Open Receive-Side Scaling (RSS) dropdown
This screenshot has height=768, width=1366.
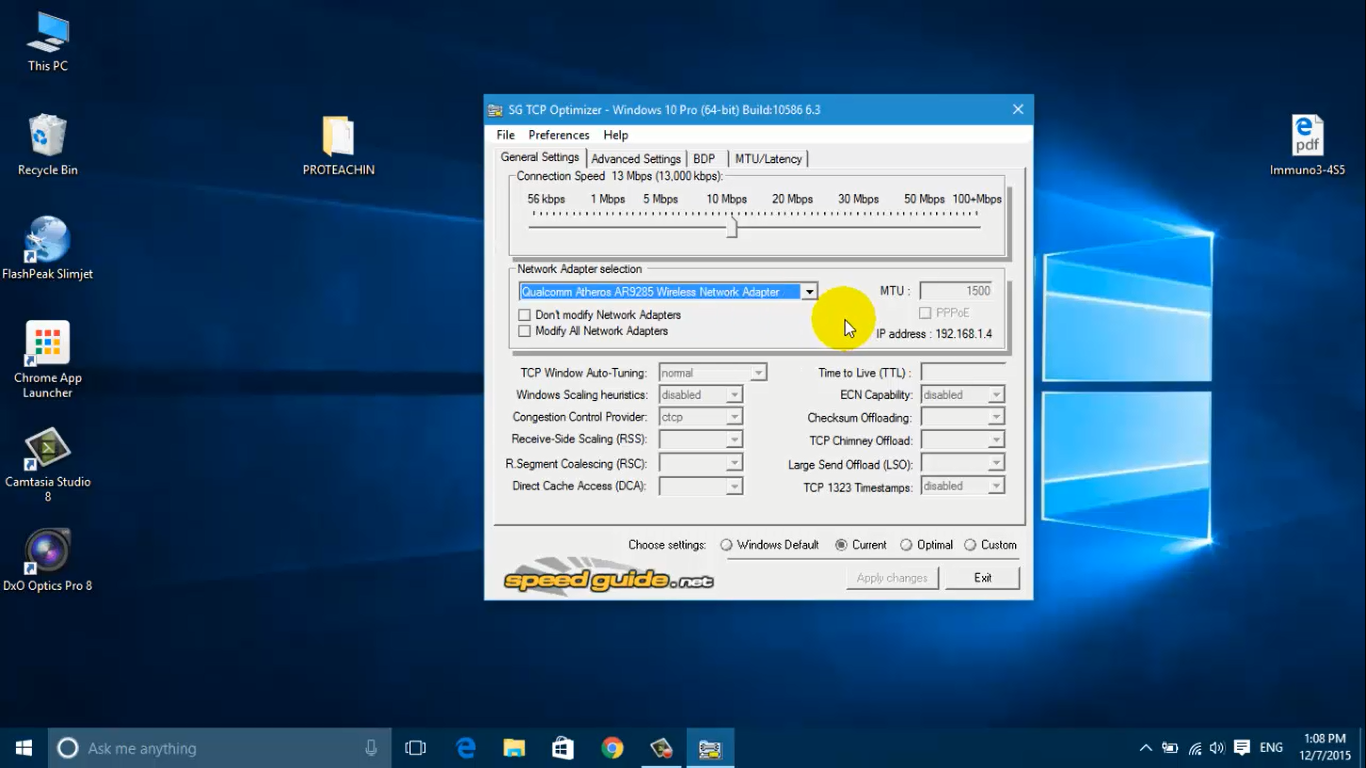pyautogui.click(x=734, y=439)
